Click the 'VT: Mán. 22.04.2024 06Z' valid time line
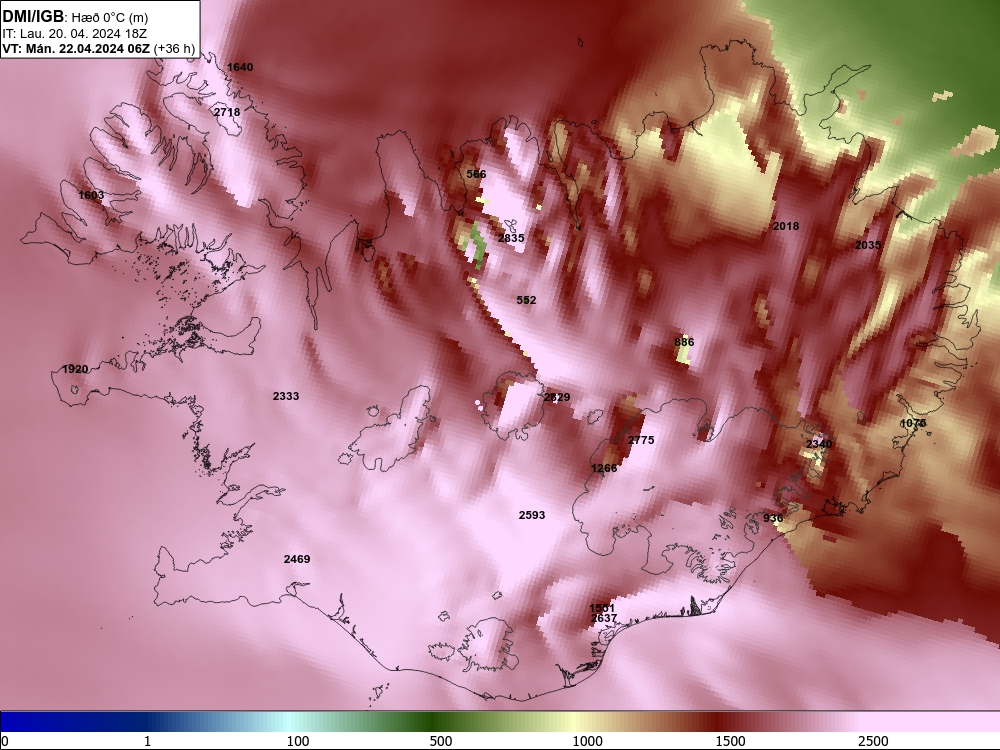 tap(76, 48)
